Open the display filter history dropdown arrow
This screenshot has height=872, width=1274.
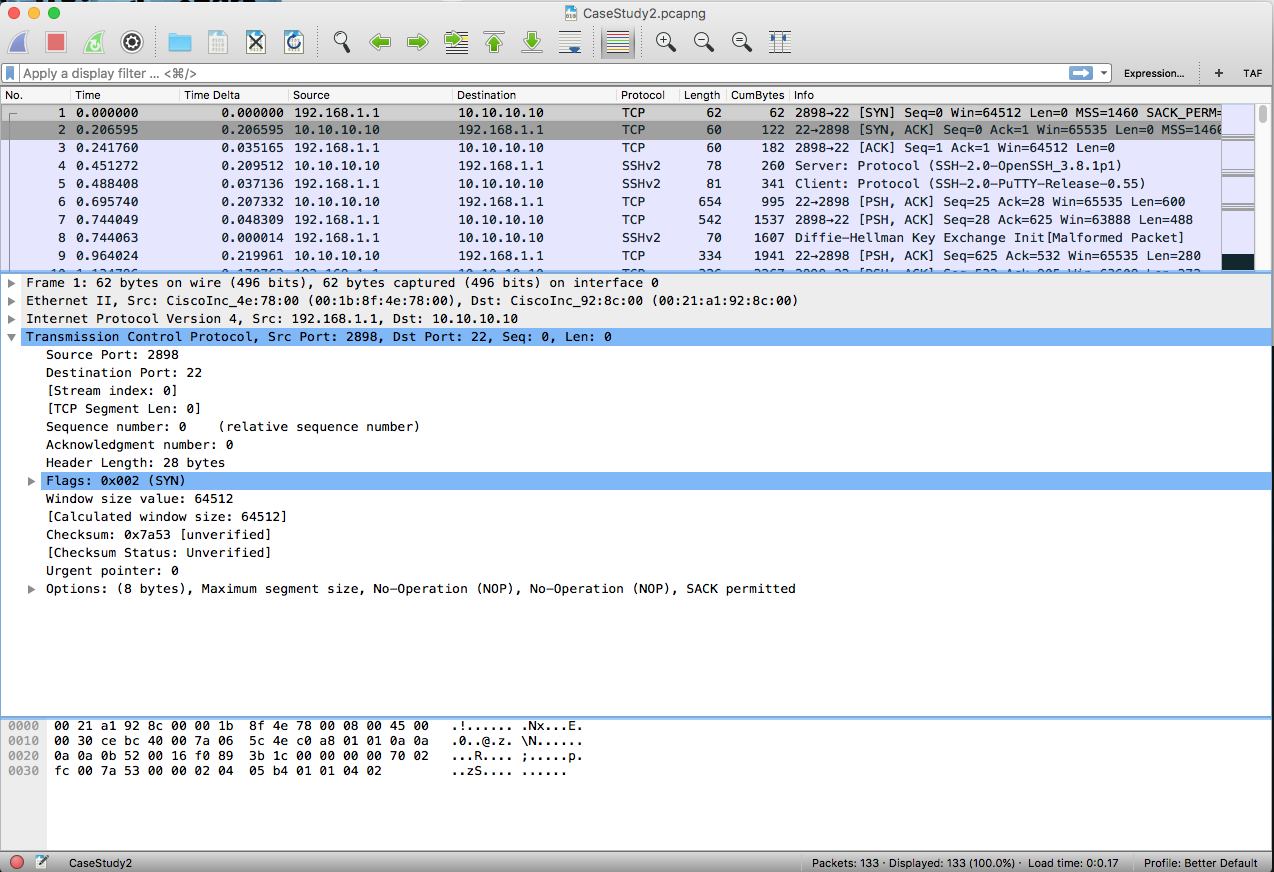(x=1104, y=73)
